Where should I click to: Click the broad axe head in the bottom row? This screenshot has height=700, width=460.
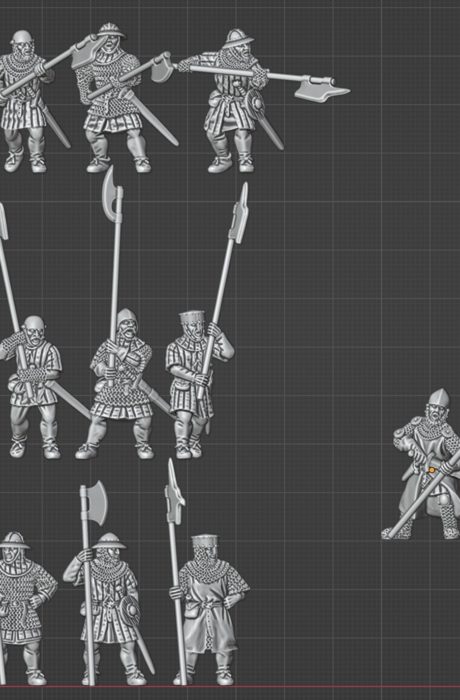click(95, 503)
